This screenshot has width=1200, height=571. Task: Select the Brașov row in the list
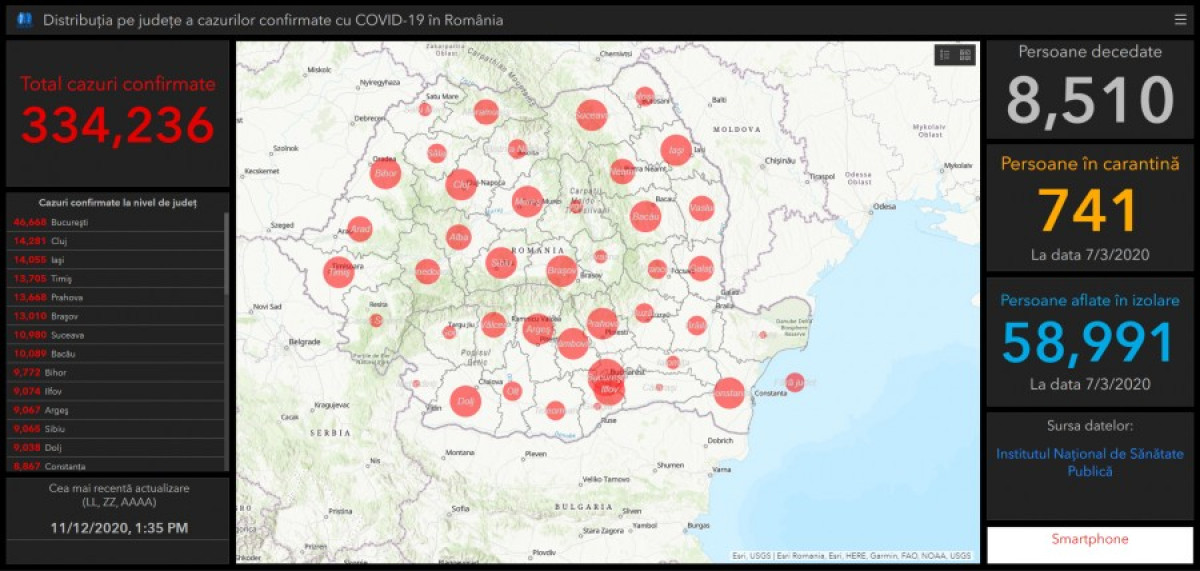(x=115, y=316)
